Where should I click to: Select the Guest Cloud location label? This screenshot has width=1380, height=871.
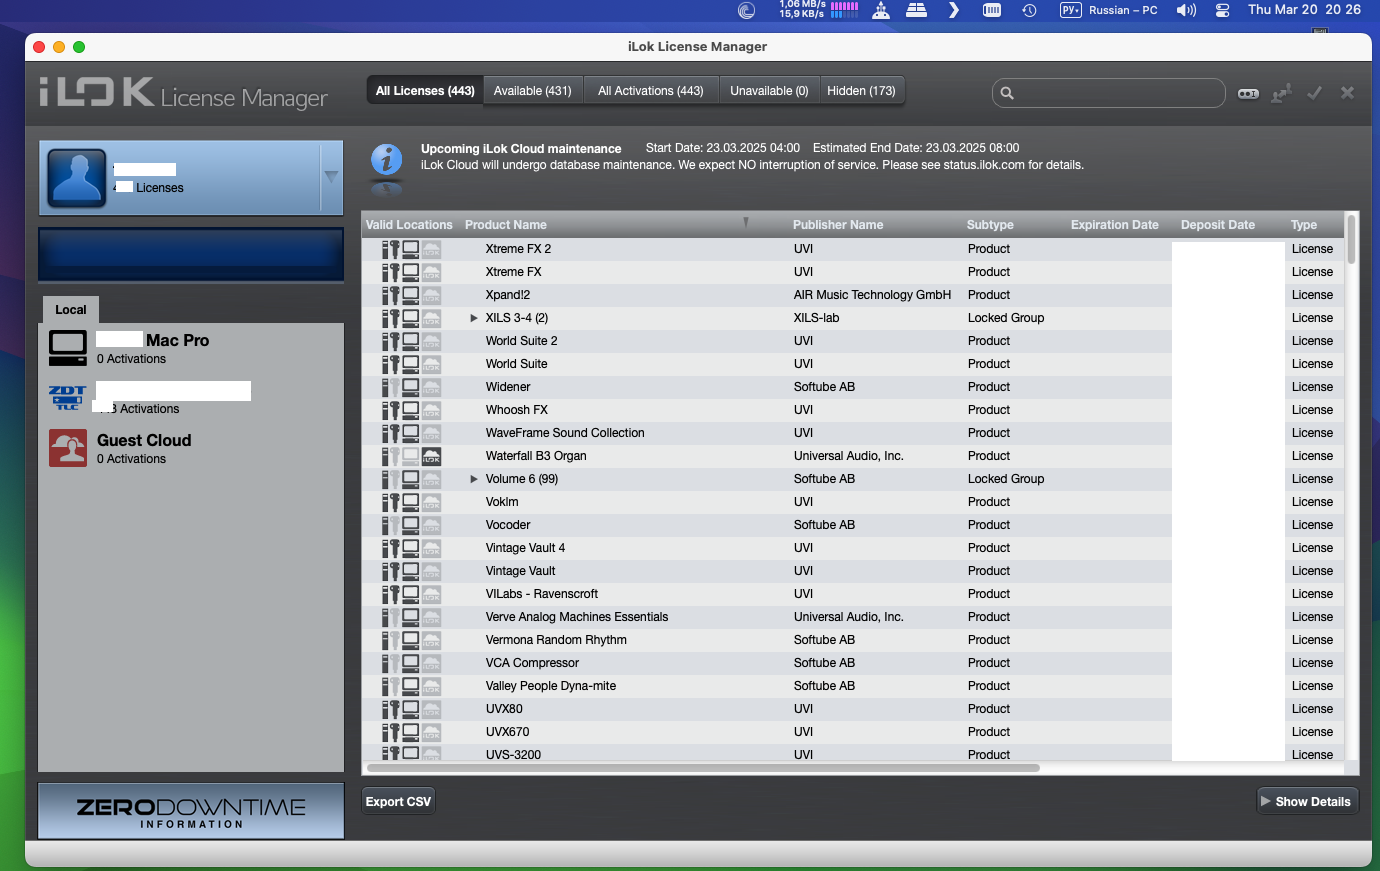(144, 440)
